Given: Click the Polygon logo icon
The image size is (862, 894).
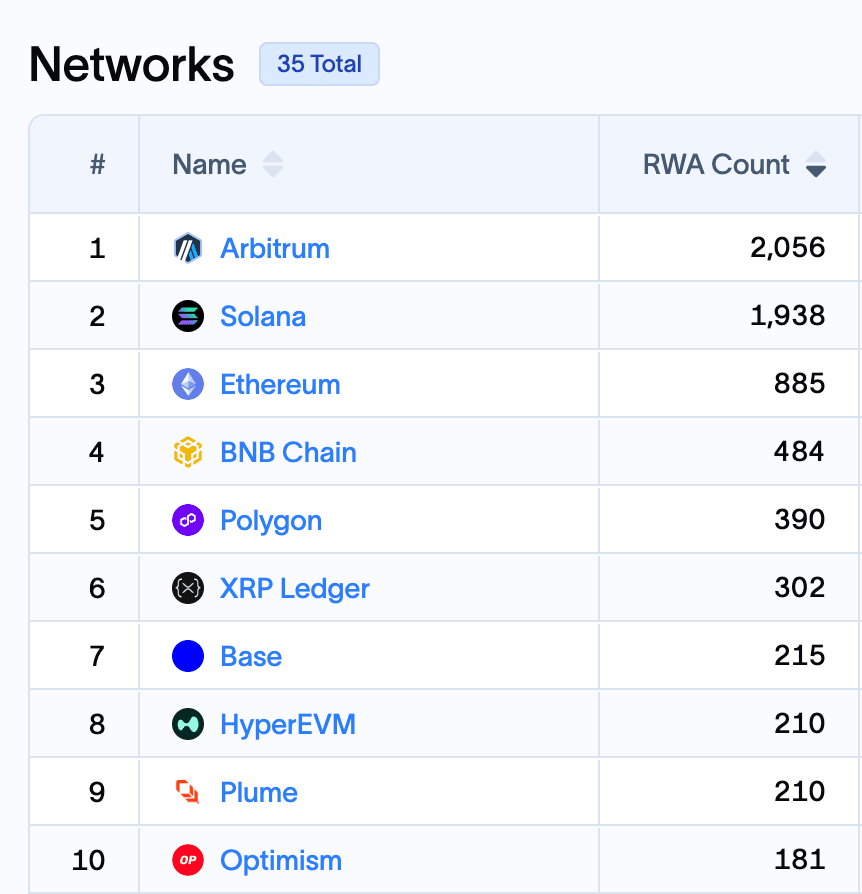Looking at the screenshot, I should coord(188,520).
